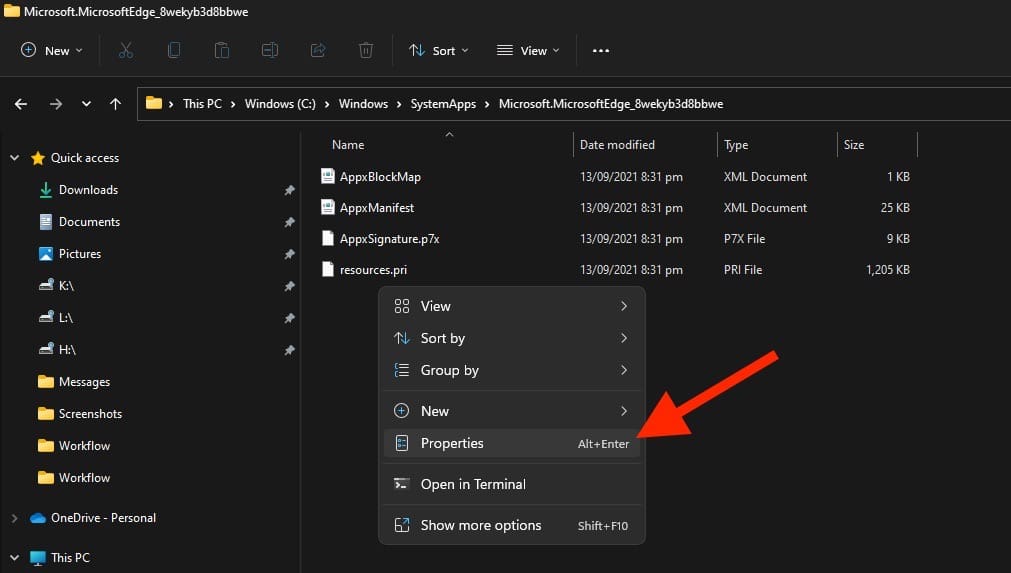Click the Share icon in toolbar

click(x=318, y=50)
